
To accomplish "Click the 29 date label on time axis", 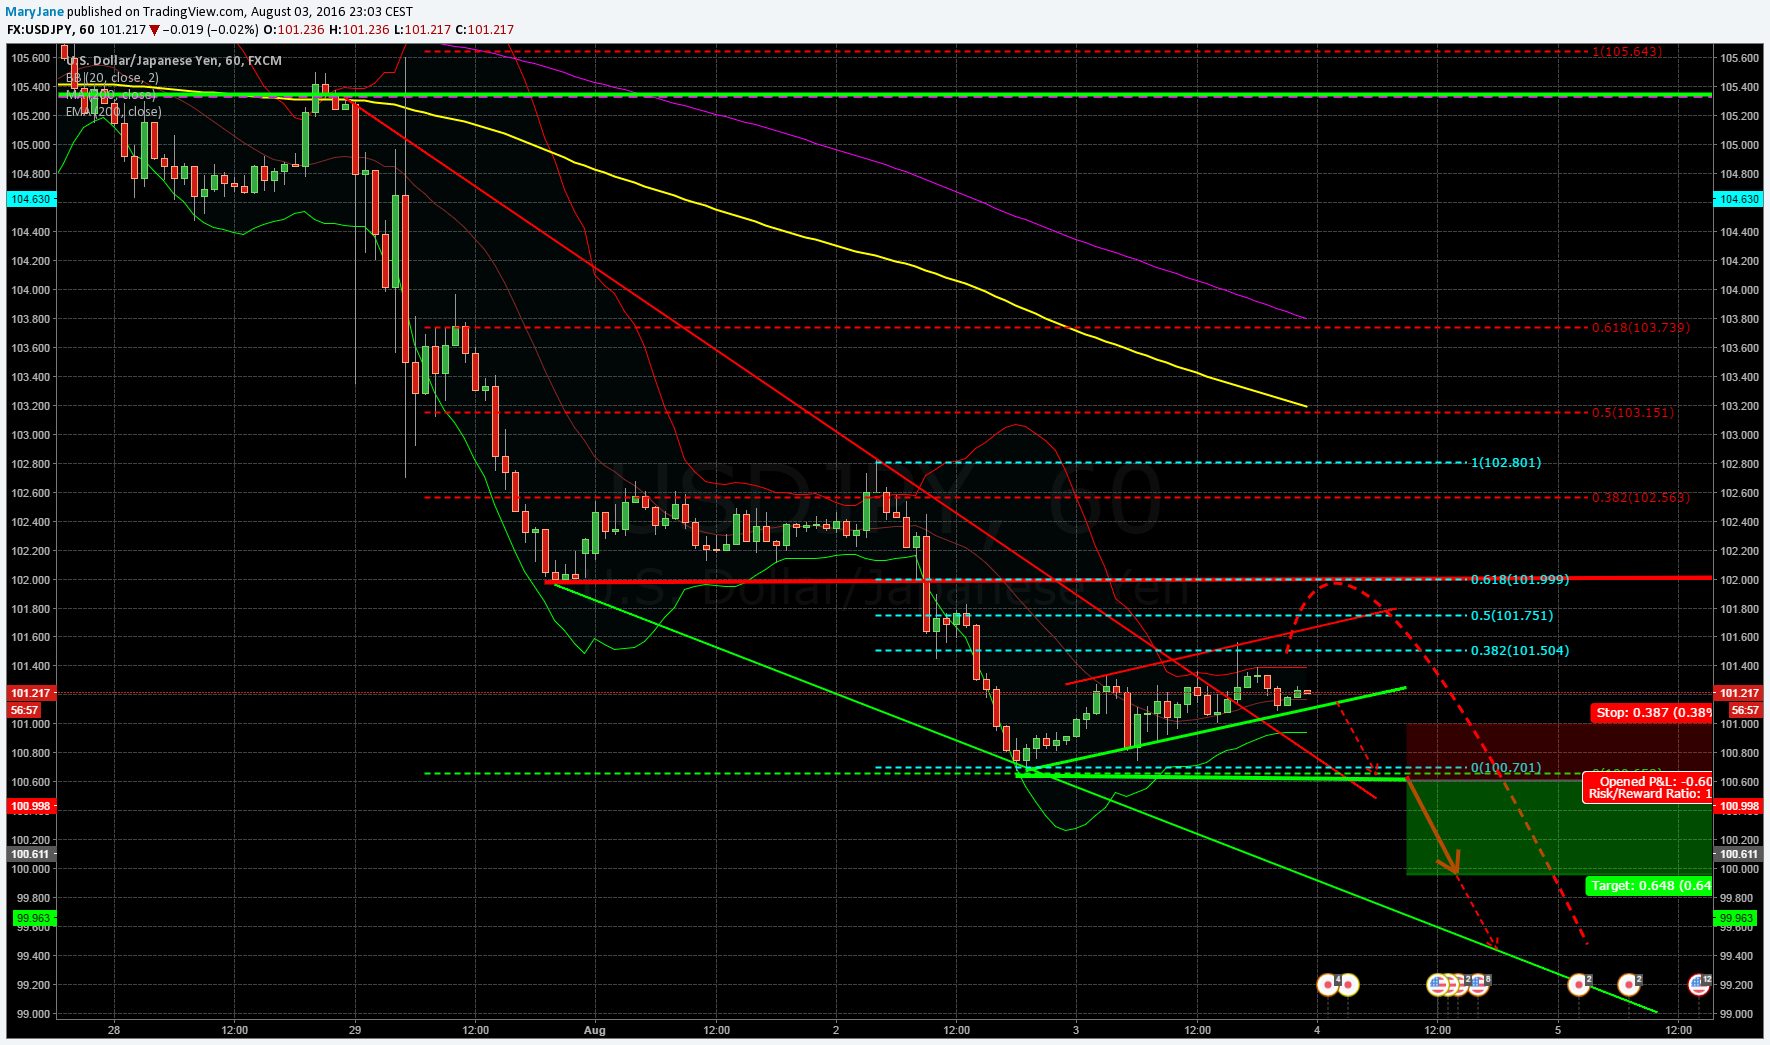I will (355, 1030).
